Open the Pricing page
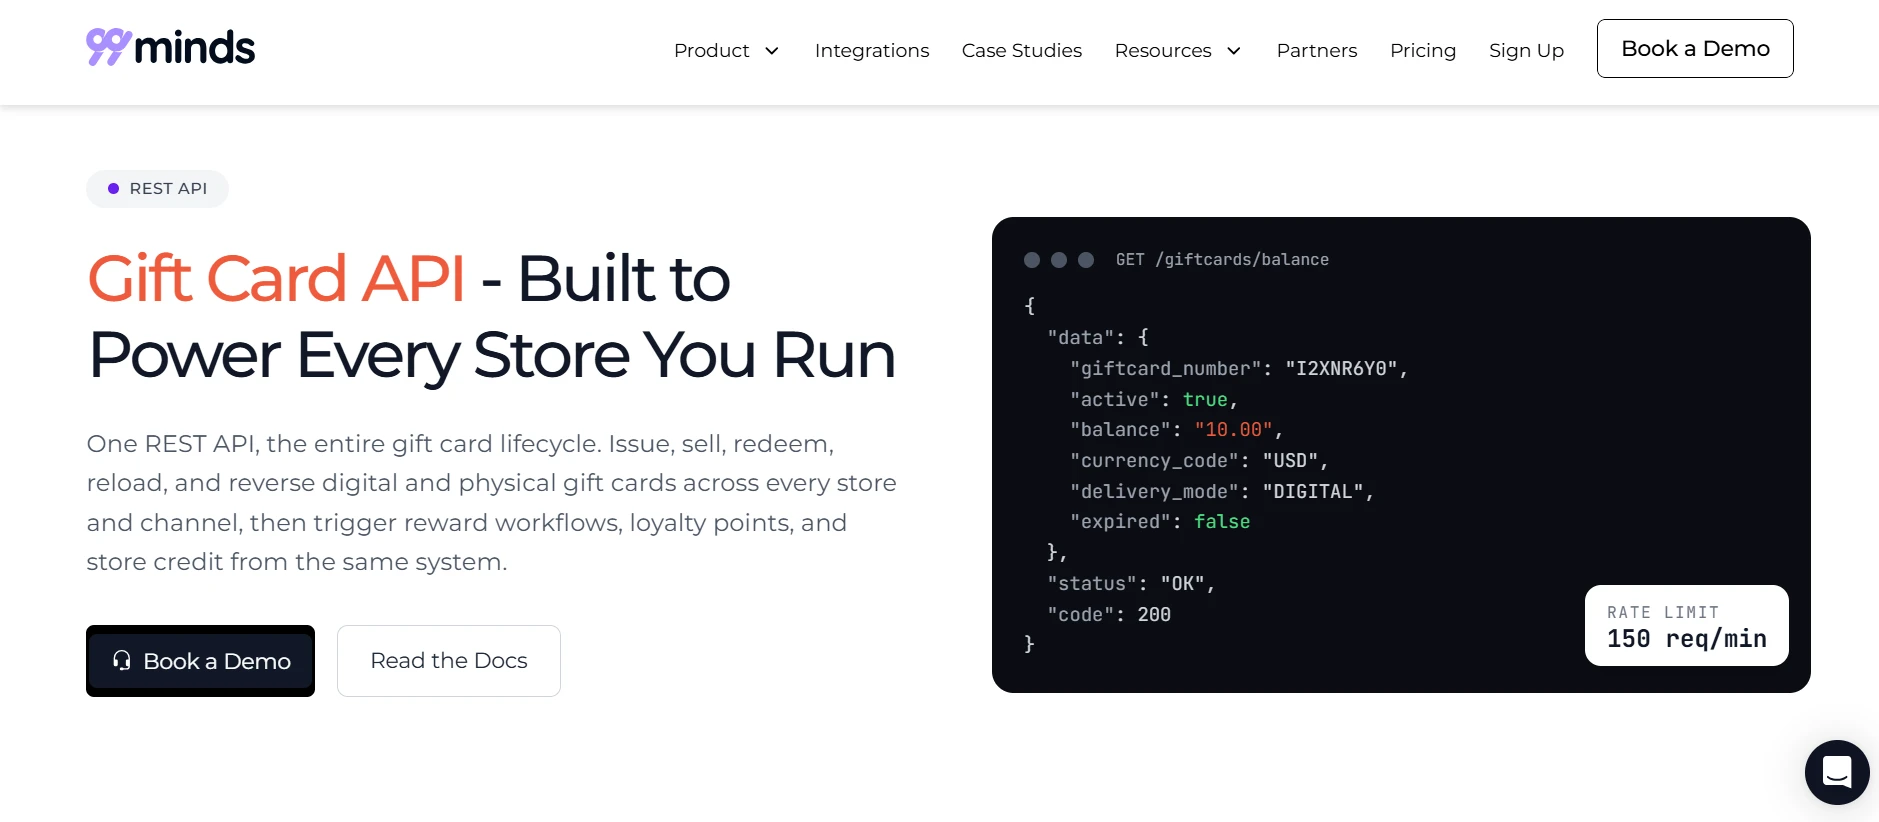 click(x=1423, y=50)
